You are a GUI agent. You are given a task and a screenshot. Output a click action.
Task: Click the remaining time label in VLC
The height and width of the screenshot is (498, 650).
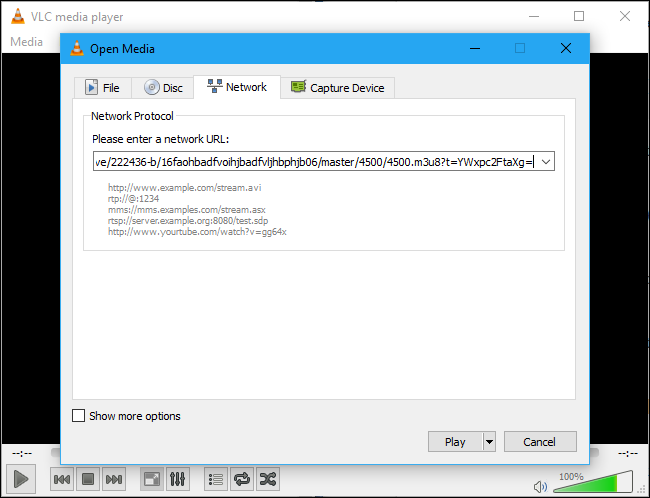pos(628,454)
